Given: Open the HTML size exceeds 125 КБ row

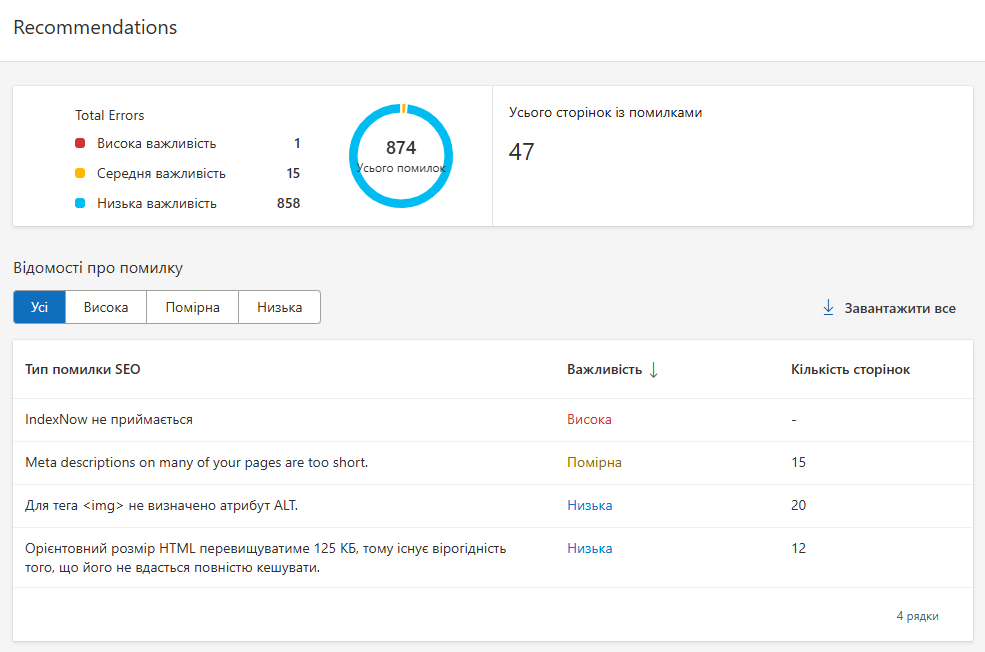Looking at the screenshot, I should tap(265, 558).
